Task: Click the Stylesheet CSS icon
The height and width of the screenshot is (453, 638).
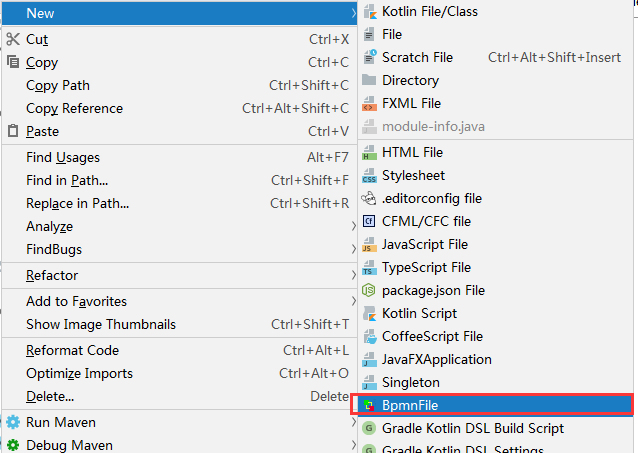Action: [369, 176]
